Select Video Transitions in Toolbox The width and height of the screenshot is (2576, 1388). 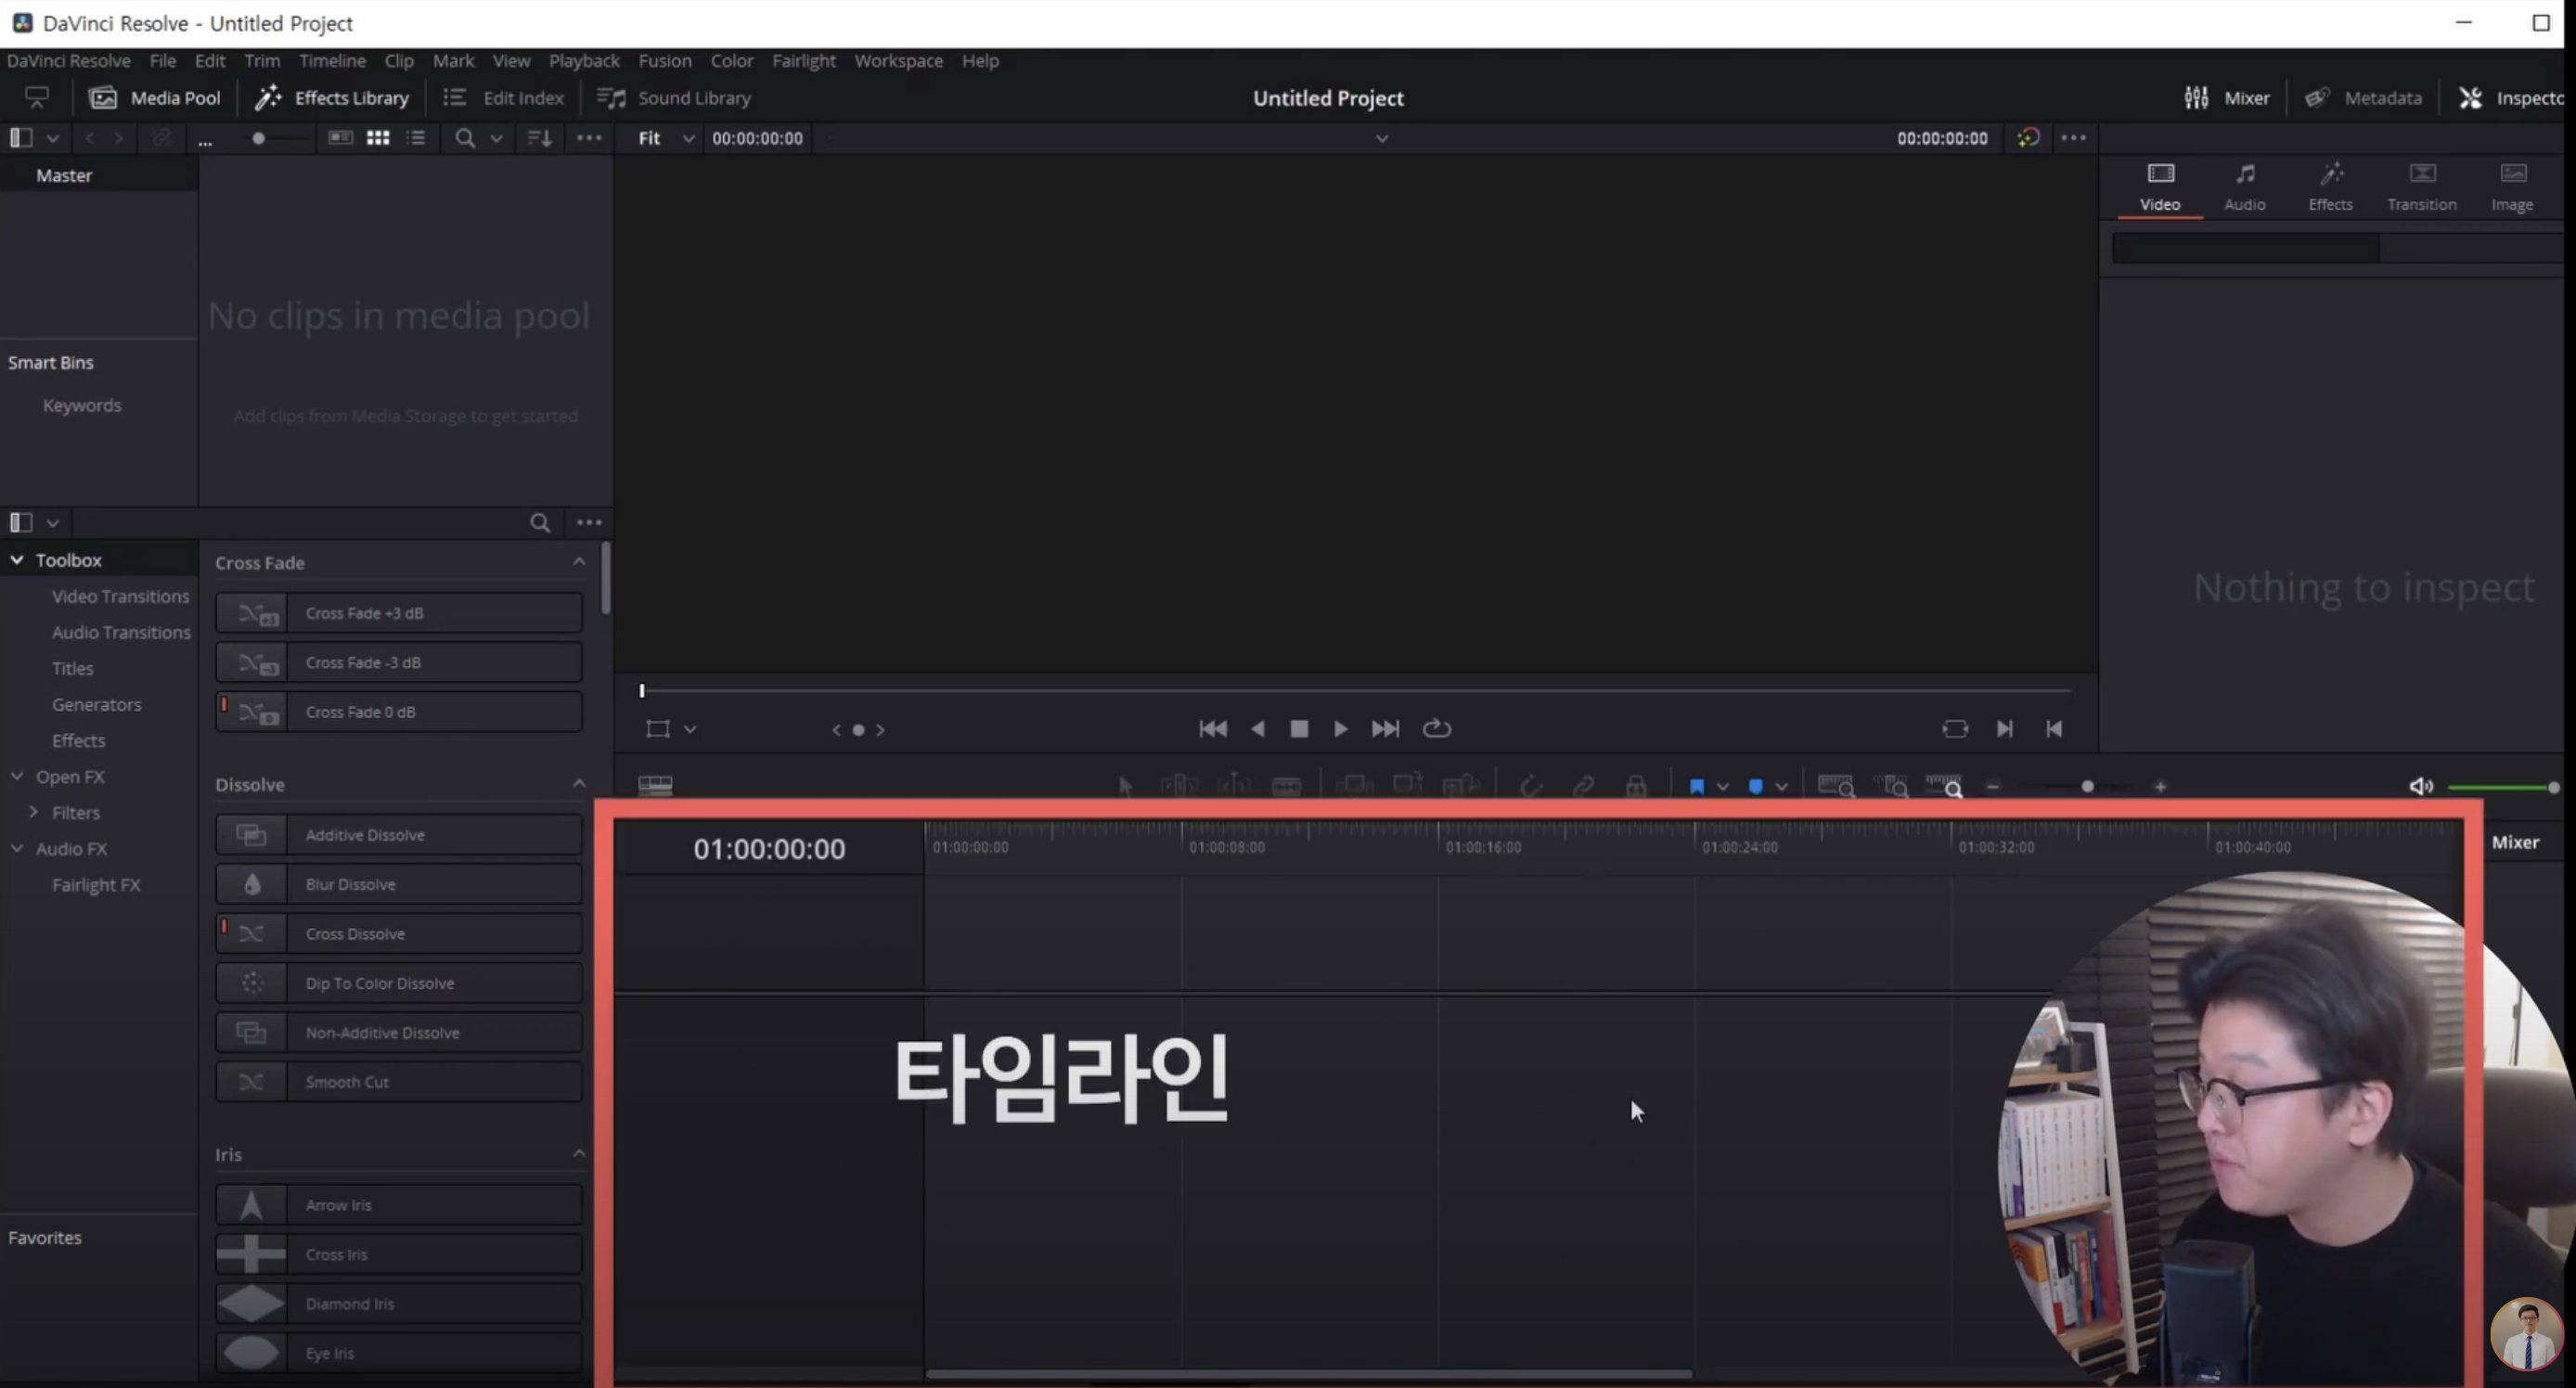tap(120, 596)
